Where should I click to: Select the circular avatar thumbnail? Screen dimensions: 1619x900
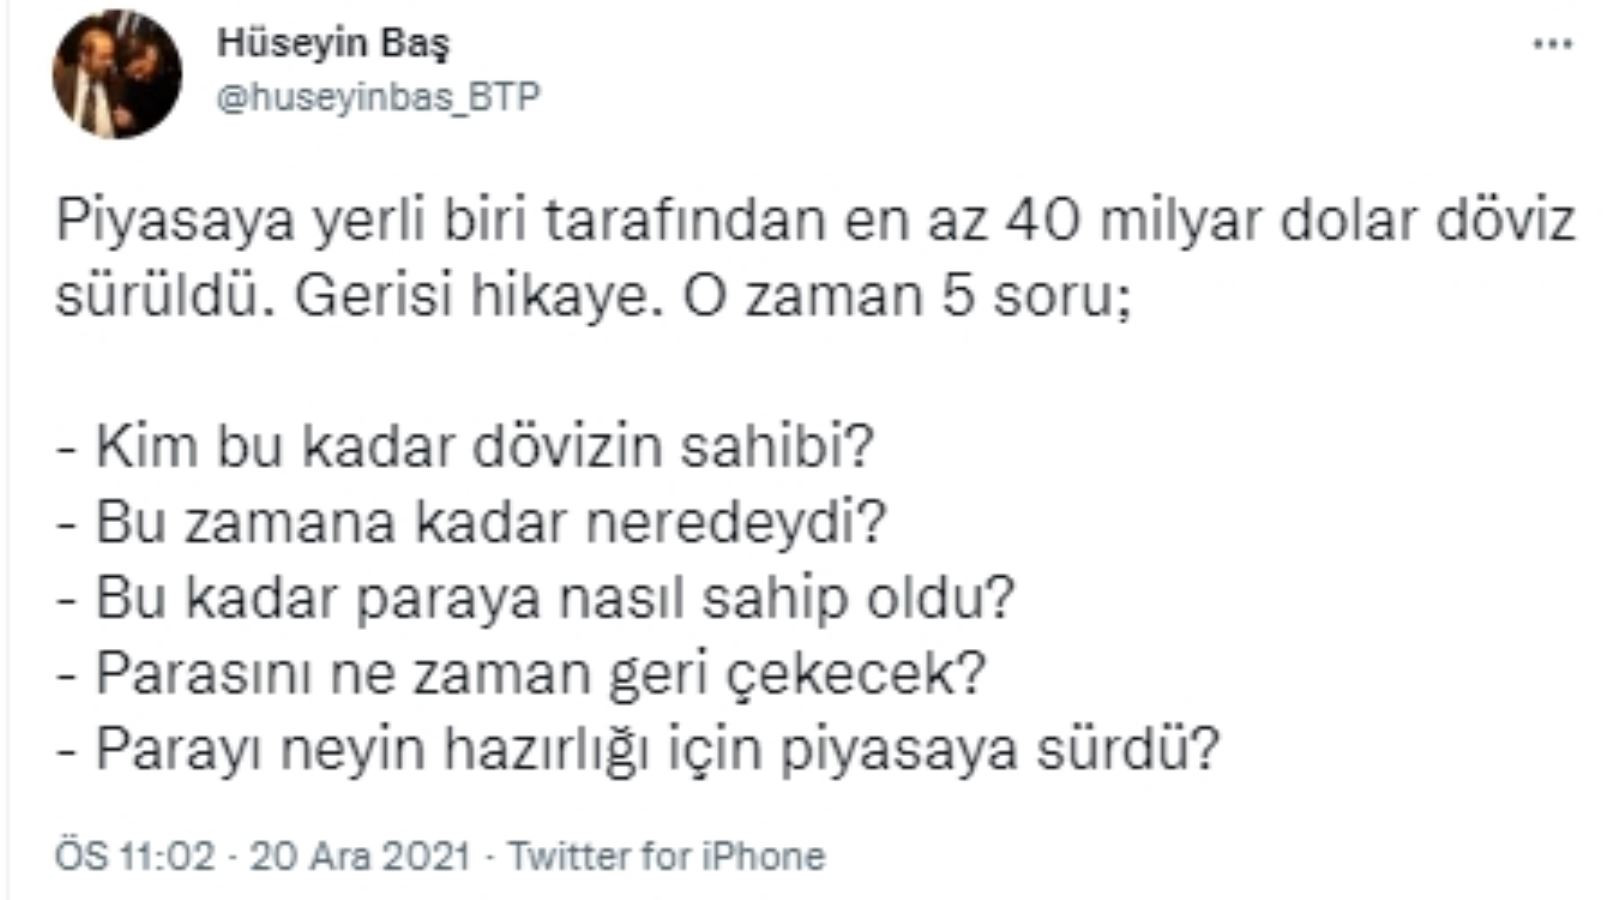tap(122, 67)
